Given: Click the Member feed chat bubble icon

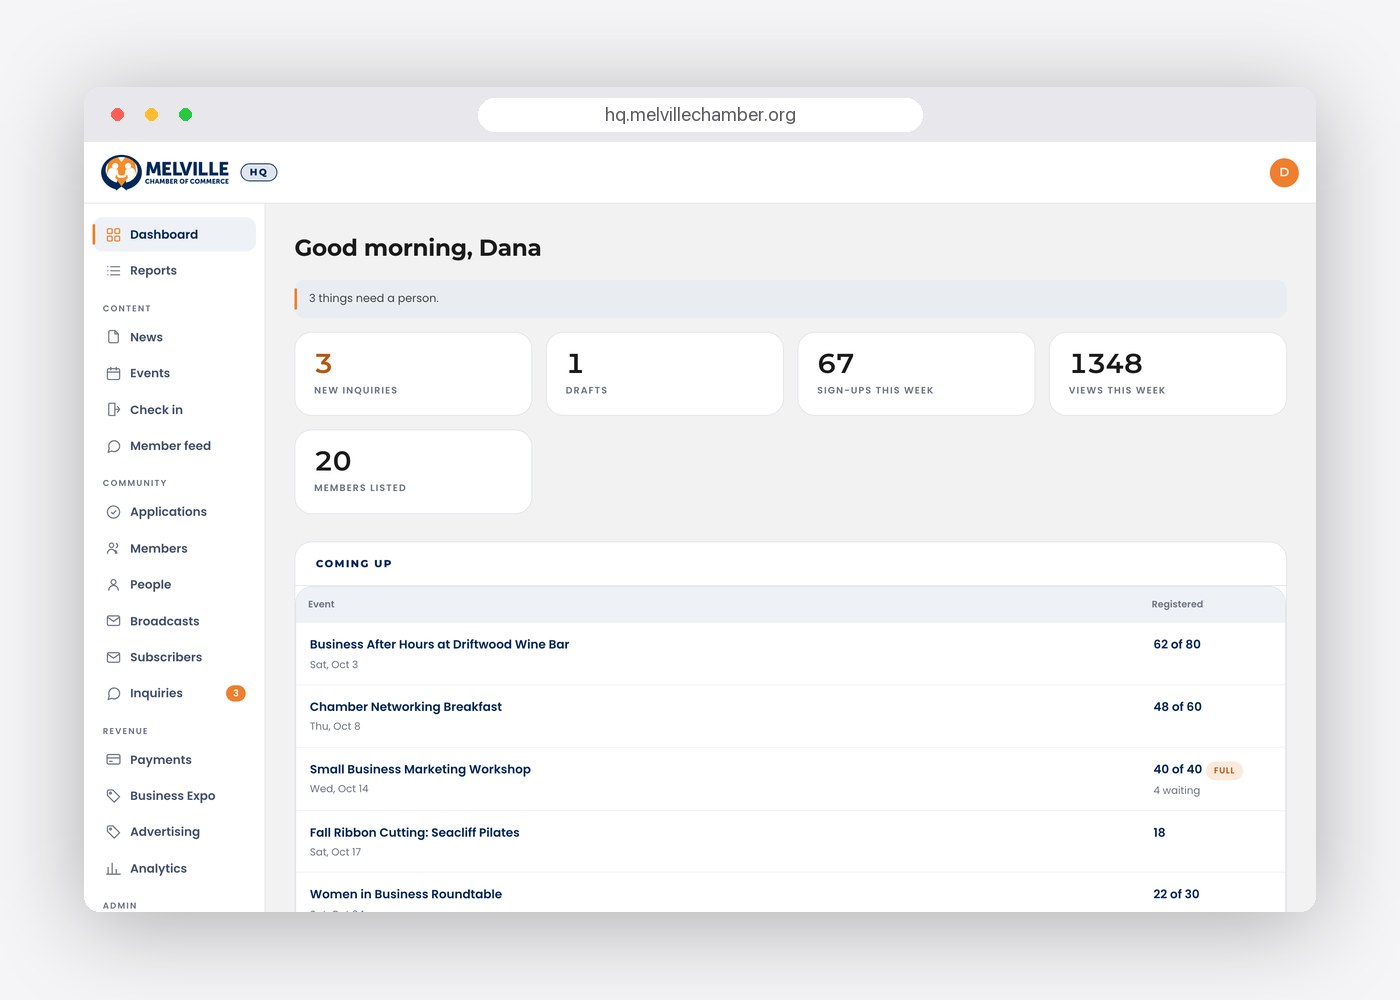Looking at the screenshot, I should click(113, 446).
